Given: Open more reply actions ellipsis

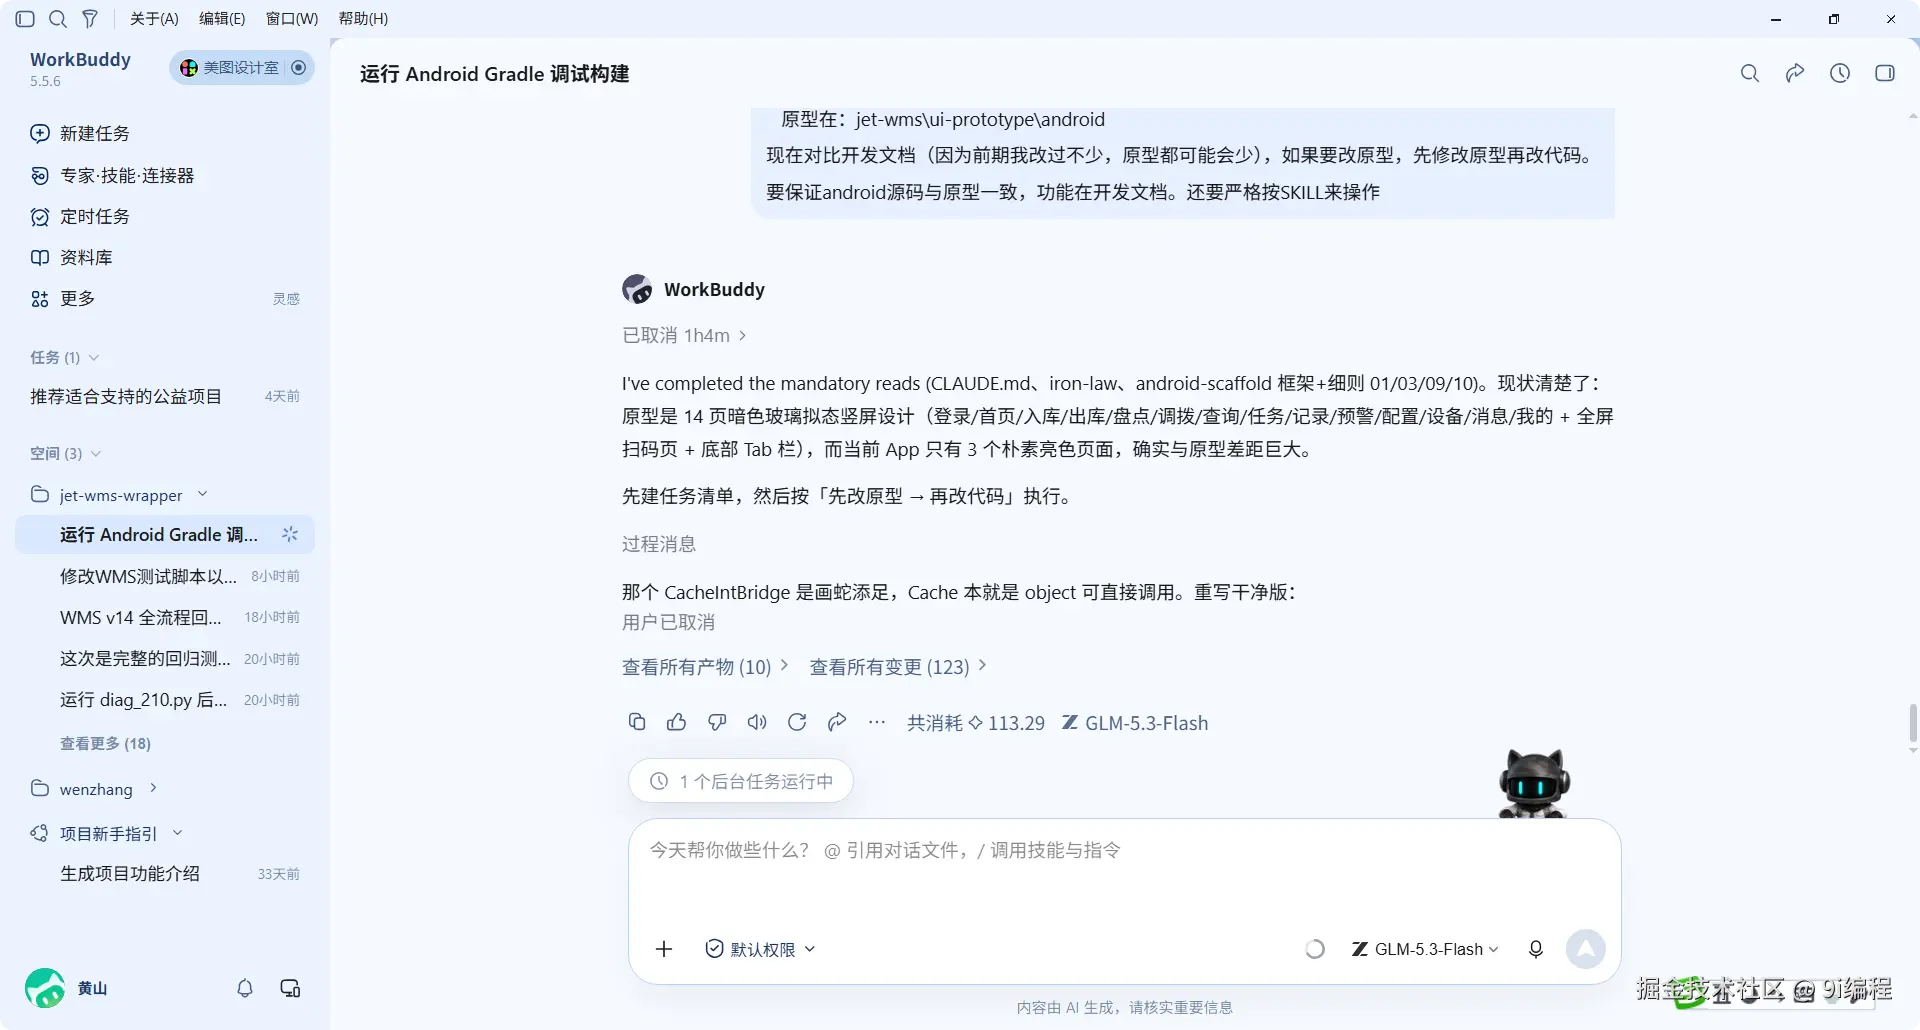Looking at the screenshot, I should coord(877,722).
